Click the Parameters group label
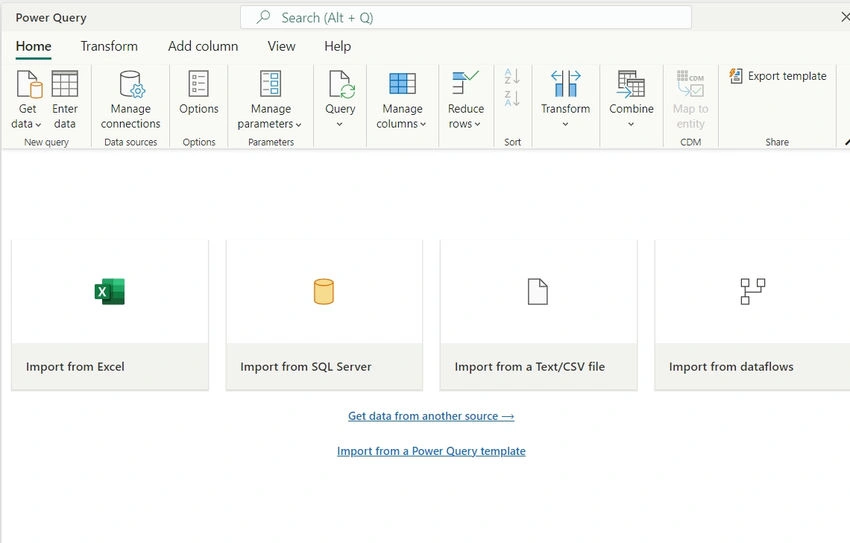Image resolution: width=850 pixels, height=543 pixels. 271,142
